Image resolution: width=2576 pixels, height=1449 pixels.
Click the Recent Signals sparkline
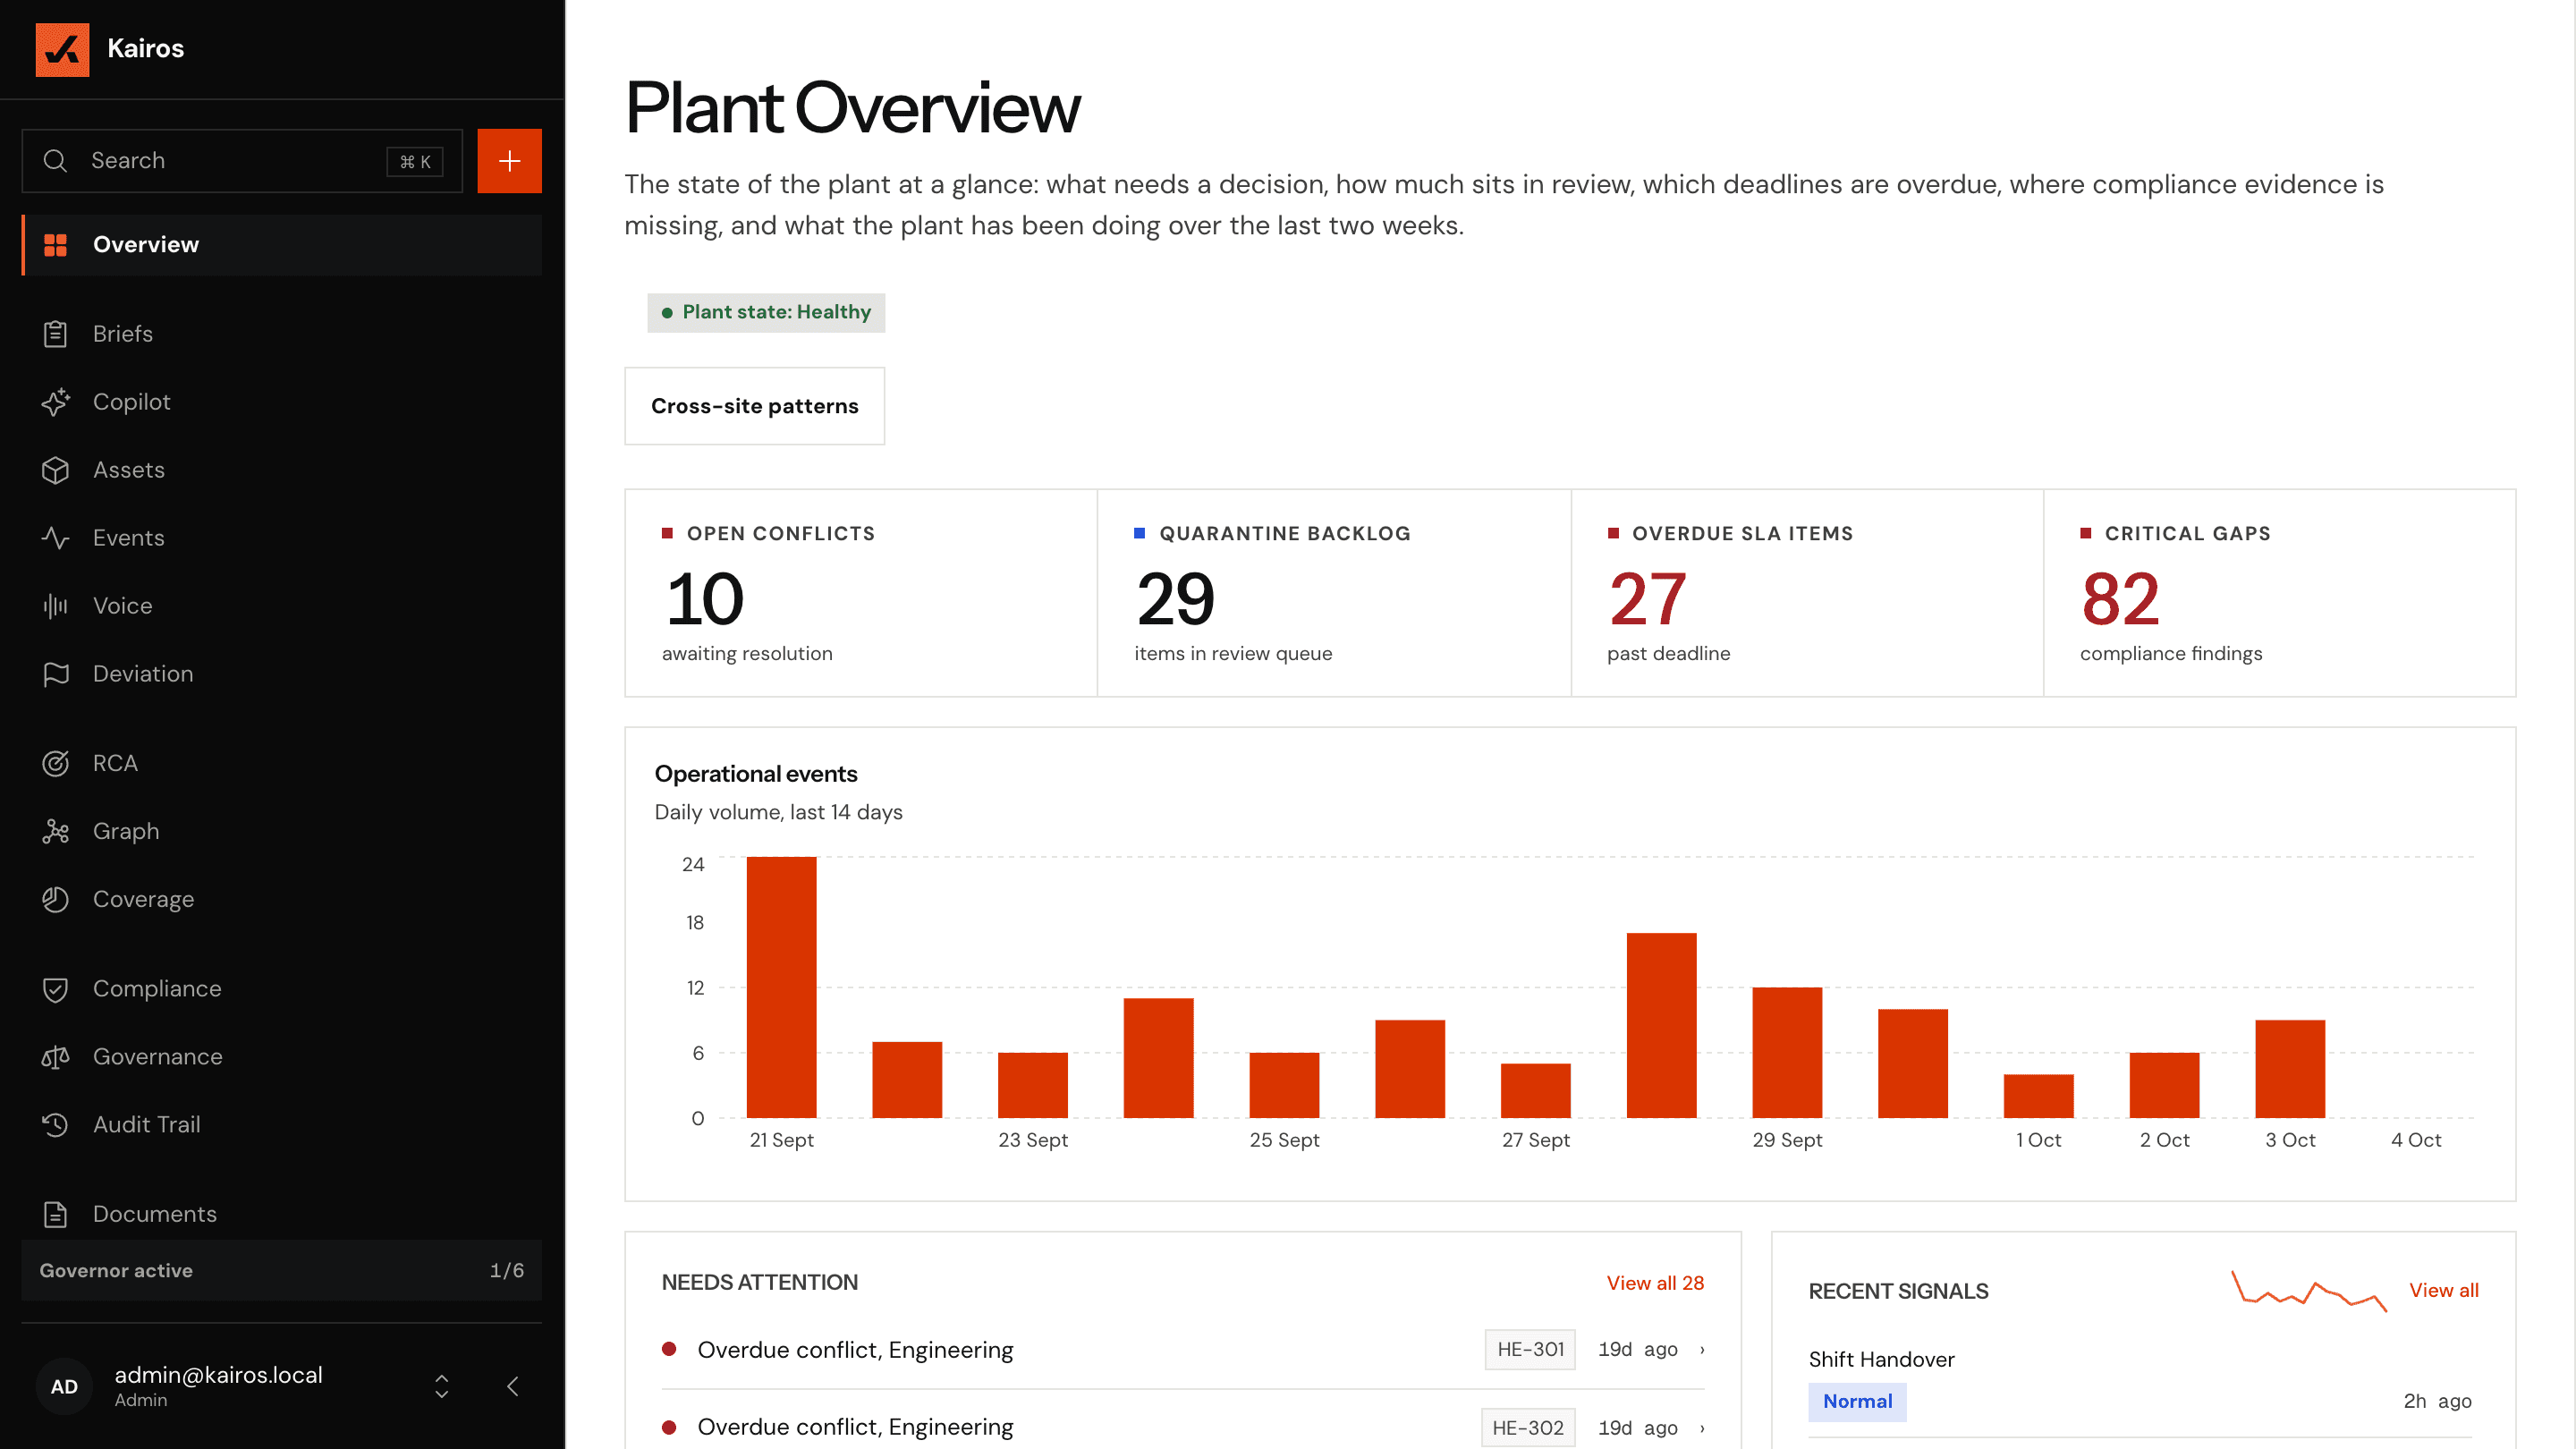(x=2309, y=1290)
